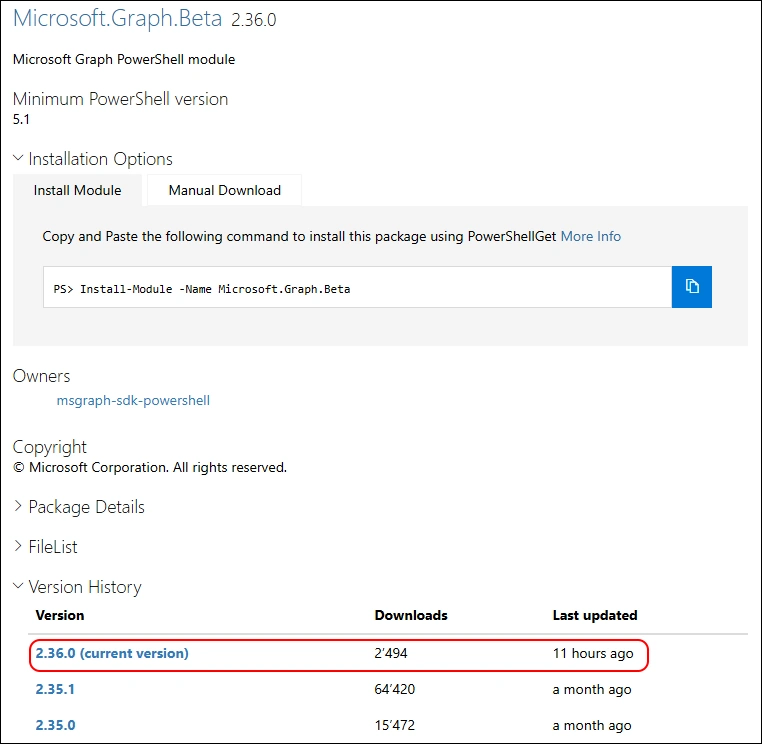Click inside the Install-Module command box

point(357,288)
